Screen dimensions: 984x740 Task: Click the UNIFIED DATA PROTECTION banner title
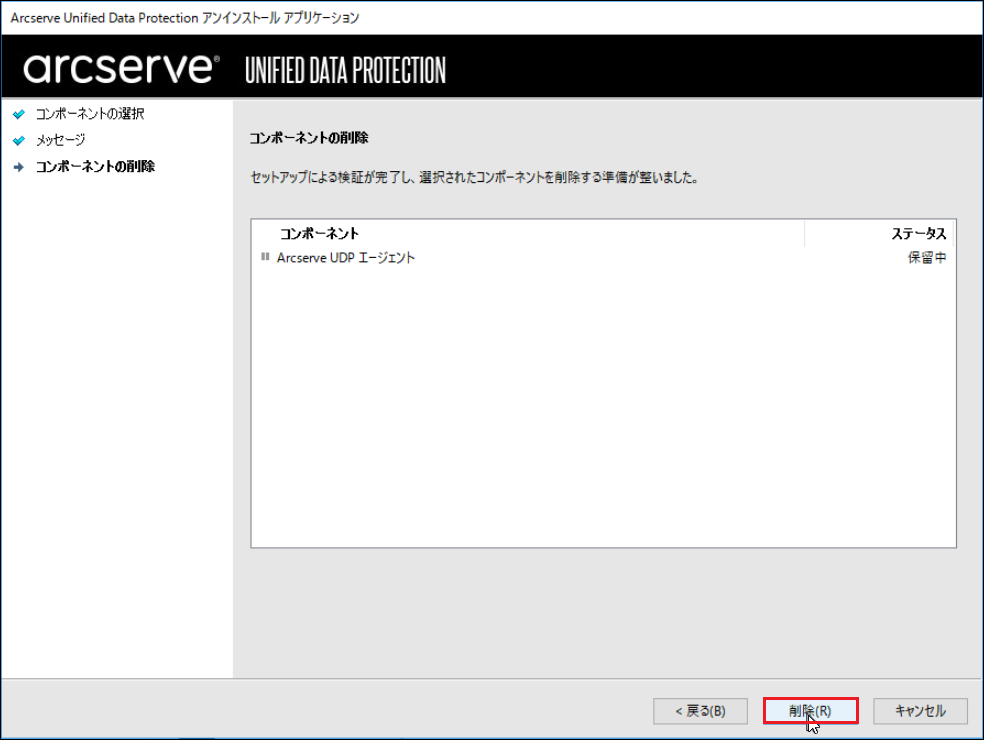click(345, 70)
